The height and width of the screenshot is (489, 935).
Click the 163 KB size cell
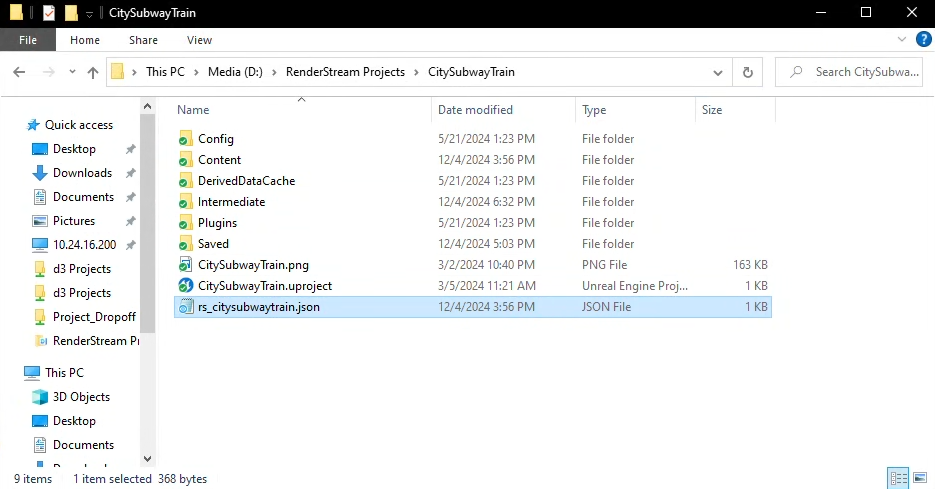(x=750, y=265)
